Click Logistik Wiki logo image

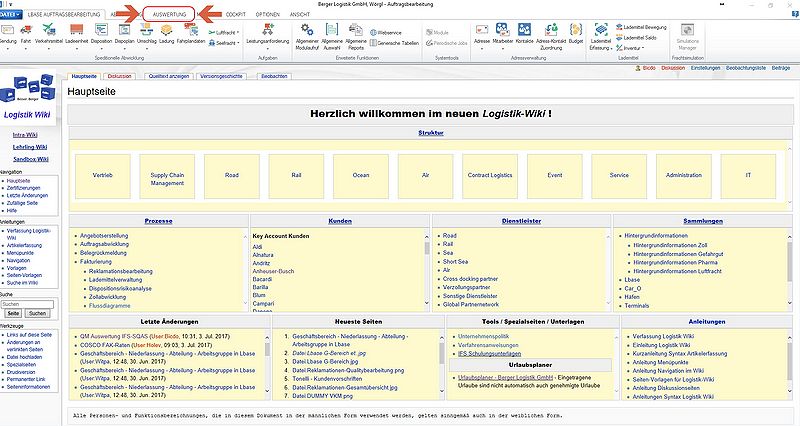28,97
